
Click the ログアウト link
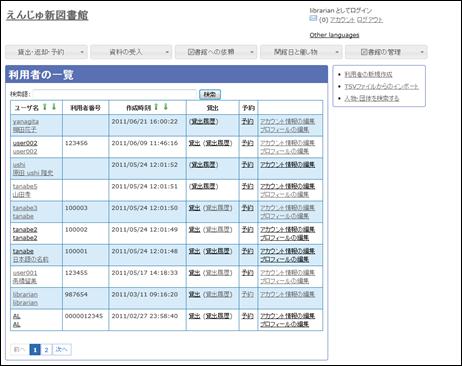370,20
